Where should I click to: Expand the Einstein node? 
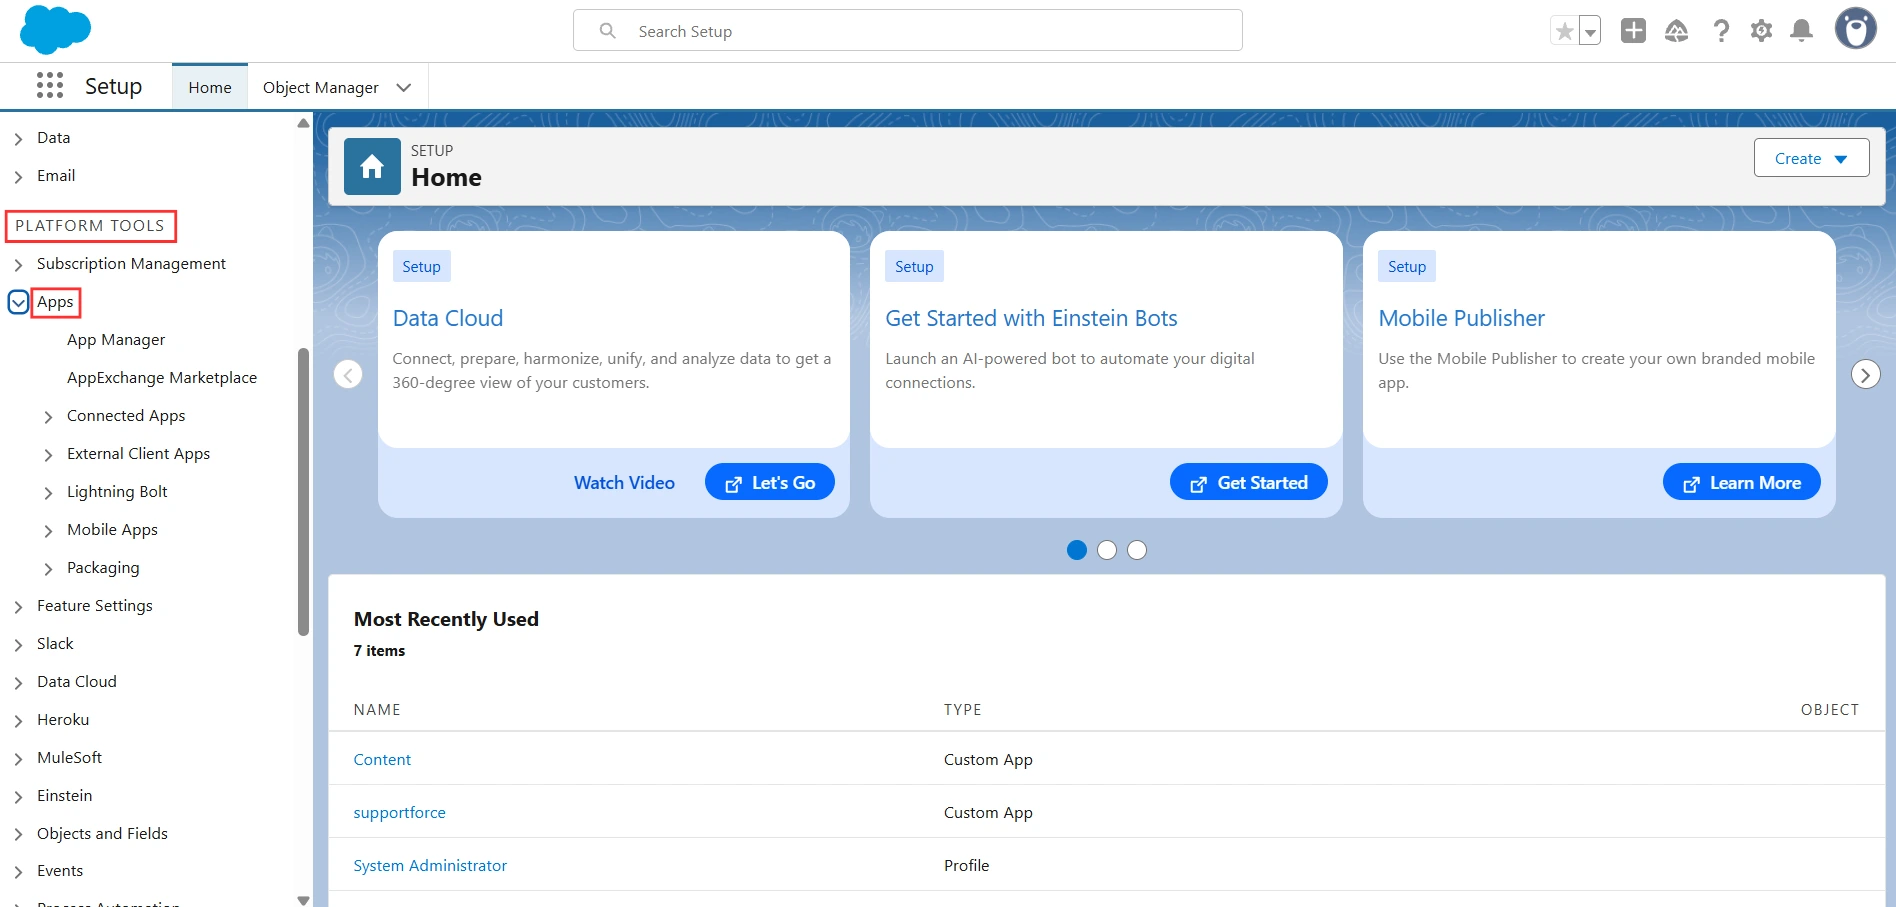click(18, 796)
